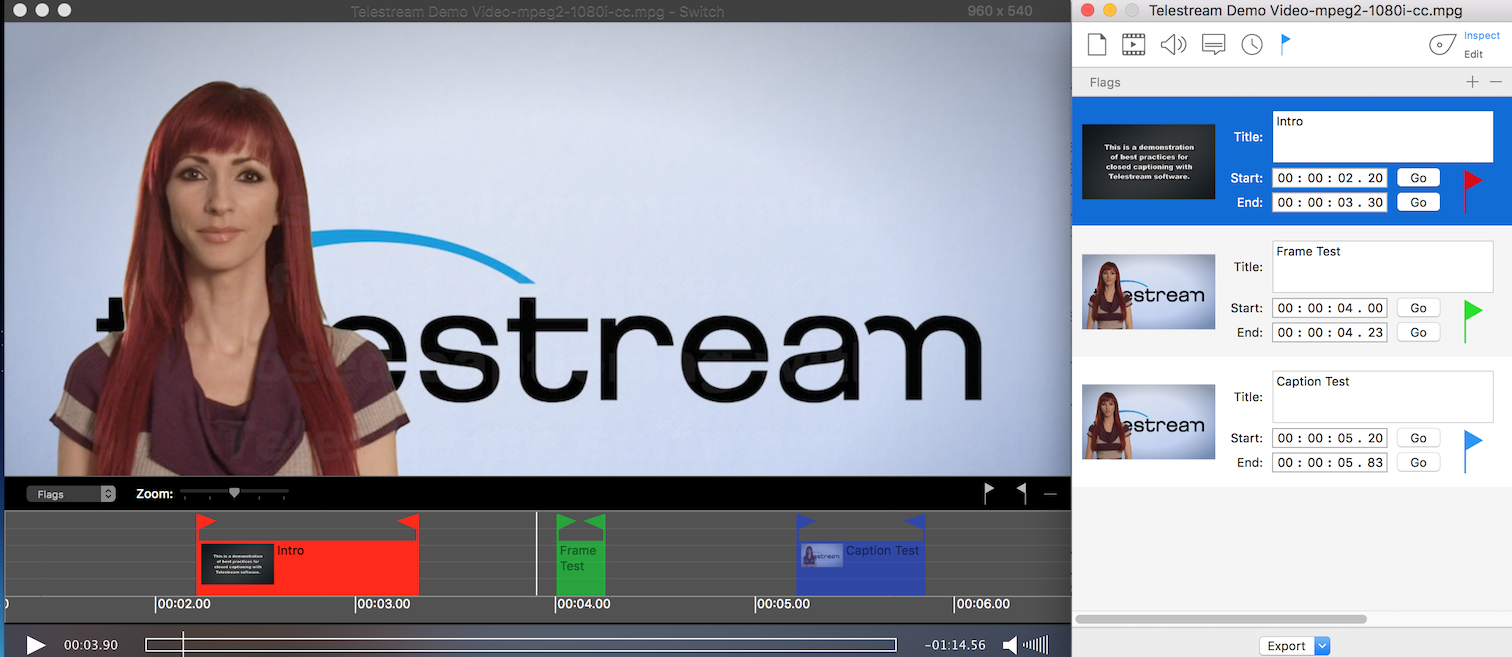Switch to Inspect mode
This screenshot has height=657, width=1512.
pos(1481,36)
